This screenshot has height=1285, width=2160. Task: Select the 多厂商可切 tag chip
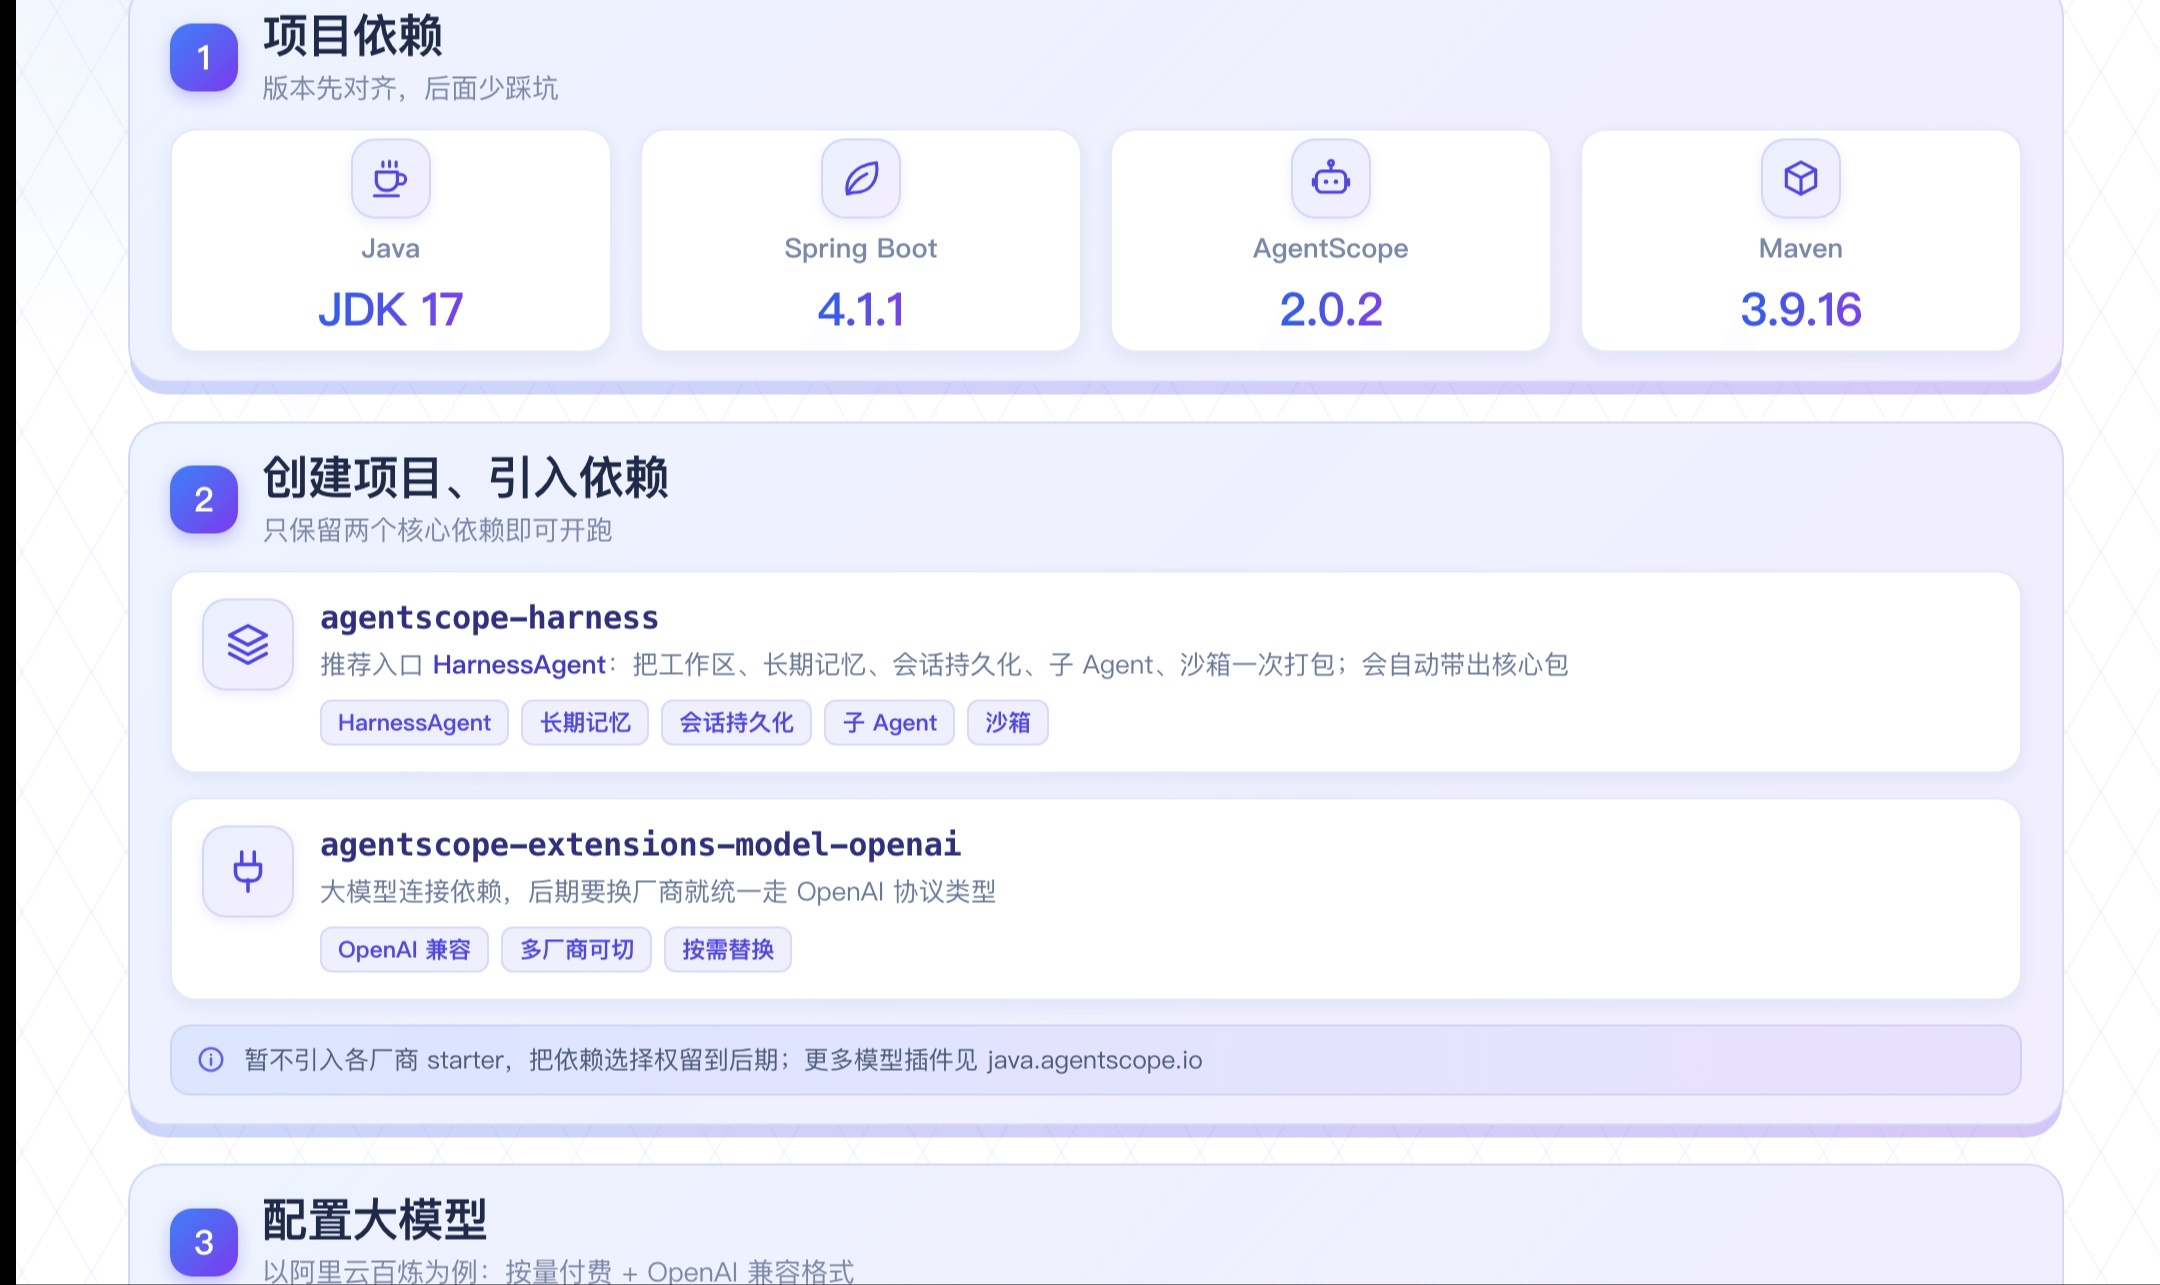576,950
